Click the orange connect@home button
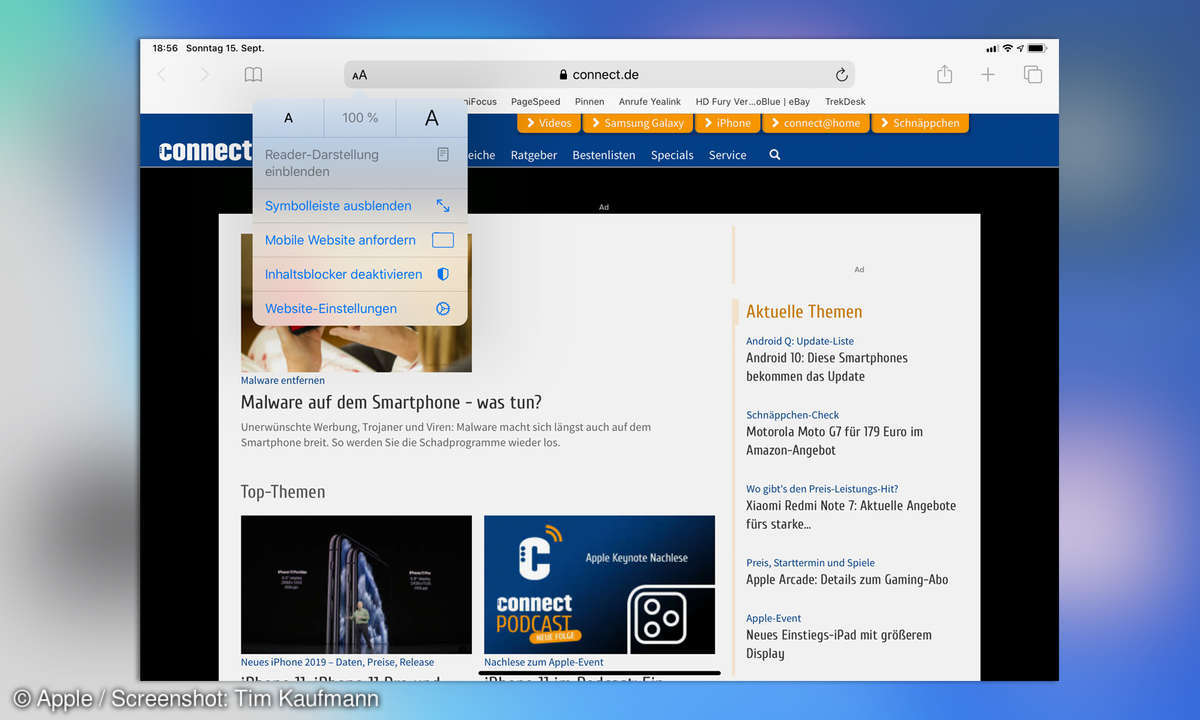This screenshot has height=720, width=1200. (815, 123)
